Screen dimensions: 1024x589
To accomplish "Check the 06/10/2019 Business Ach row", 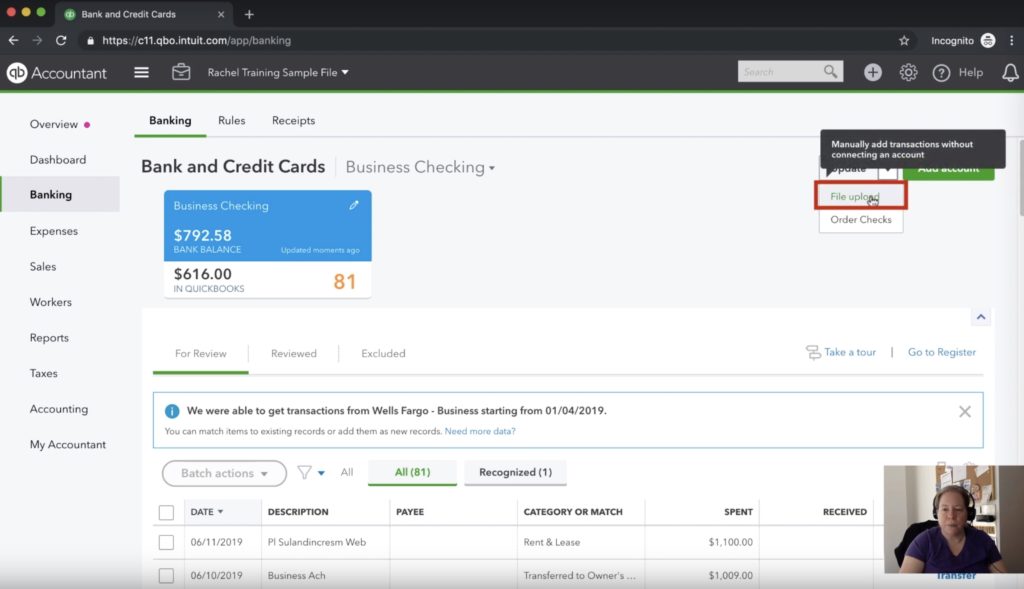I will pyautogui.click(x=167, y=576).
